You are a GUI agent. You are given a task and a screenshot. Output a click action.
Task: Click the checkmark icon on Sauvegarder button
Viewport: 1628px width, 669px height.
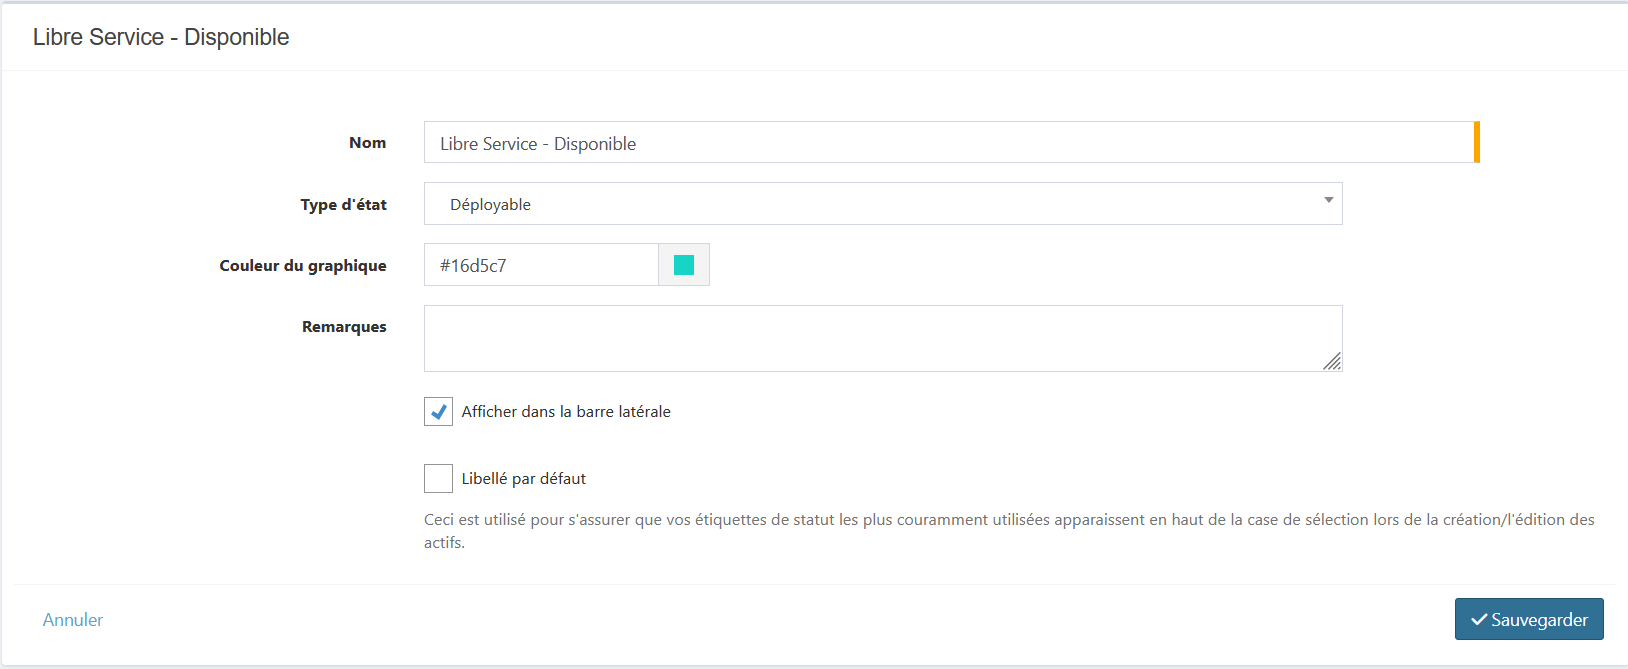[x=1478, y=620]
